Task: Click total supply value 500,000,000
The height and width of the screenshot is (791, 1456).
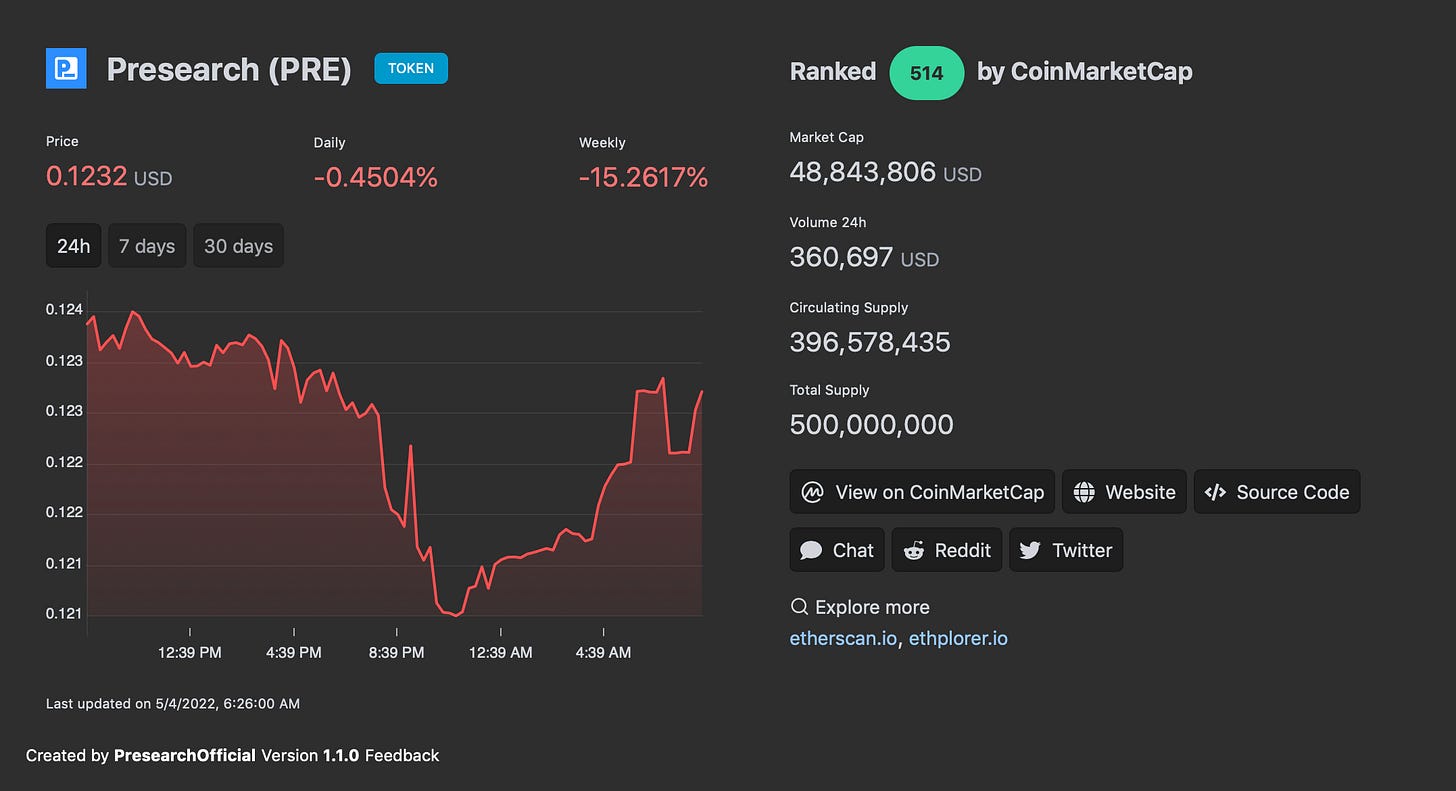Action: [872, 424]
